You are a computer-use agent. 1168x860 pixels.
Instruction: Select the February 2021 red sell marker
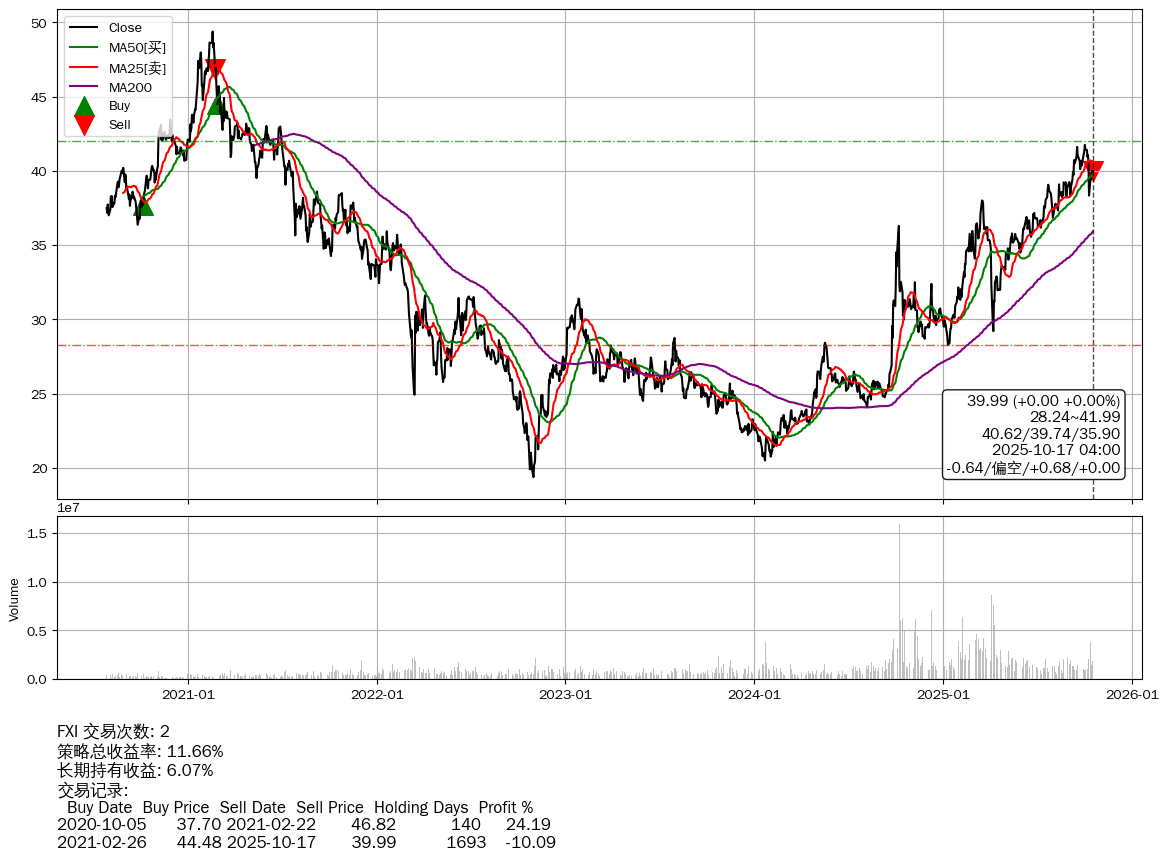[215, 69]
